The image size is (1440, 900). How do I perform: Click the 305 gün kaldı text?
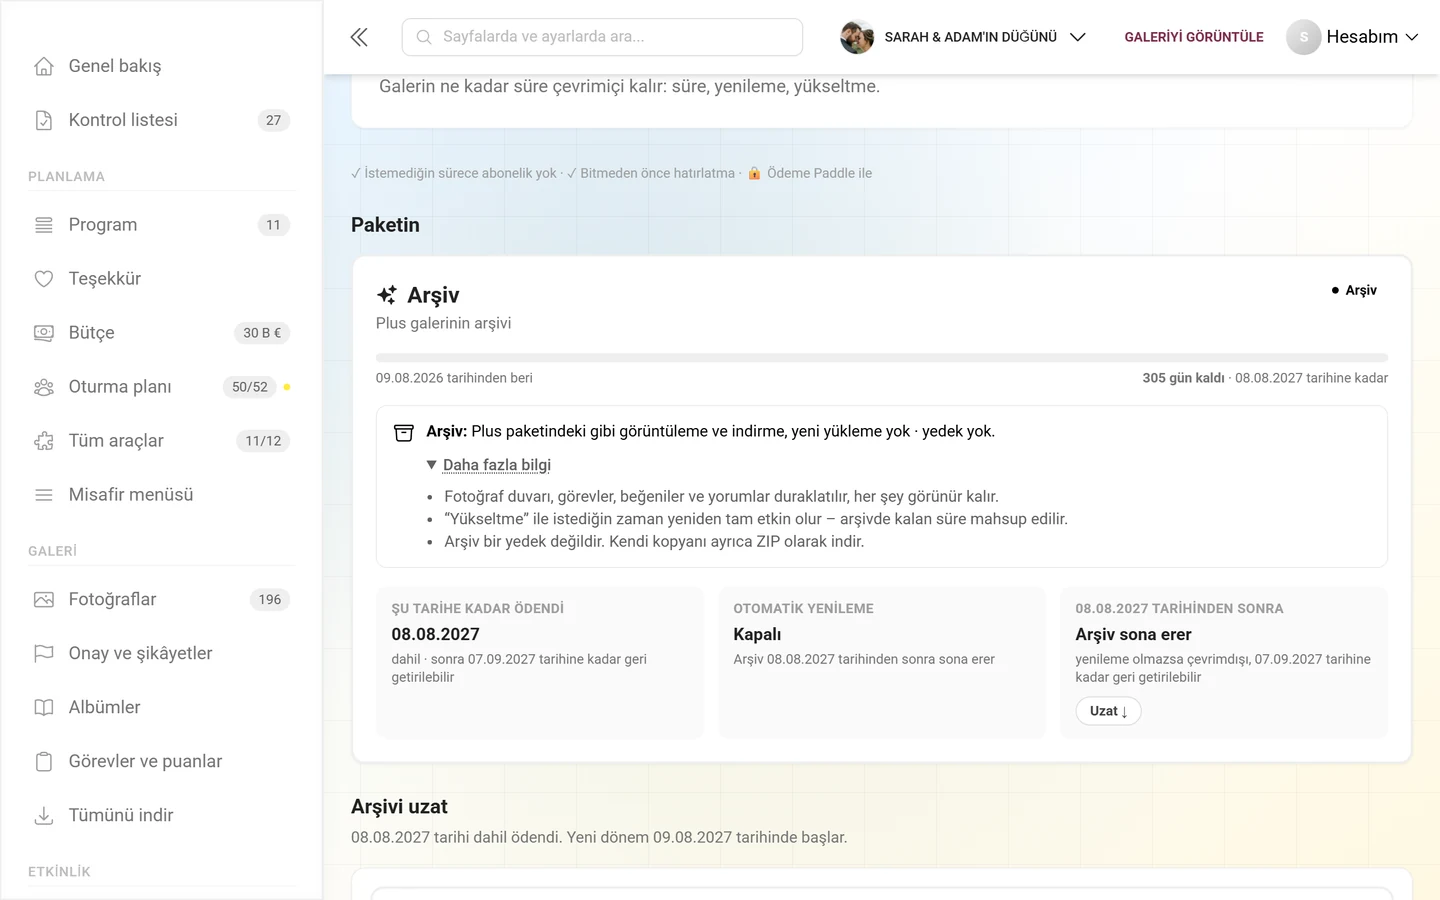point(1183,378)
